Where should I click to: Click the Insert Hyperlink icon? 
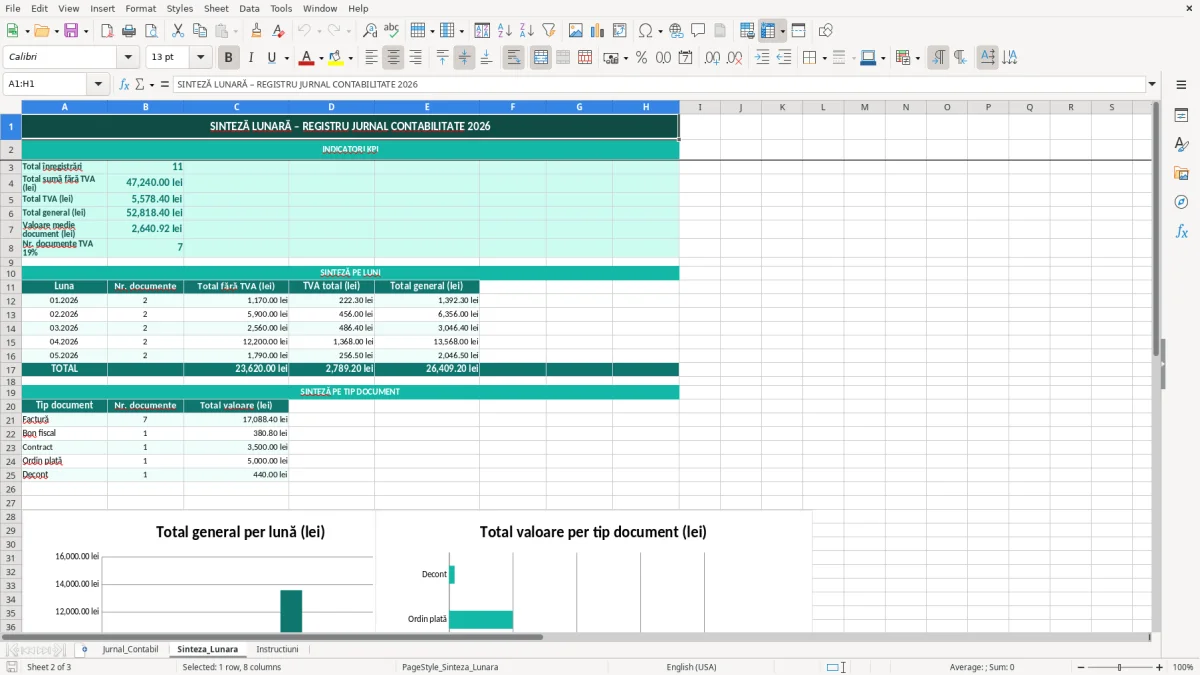677,31
